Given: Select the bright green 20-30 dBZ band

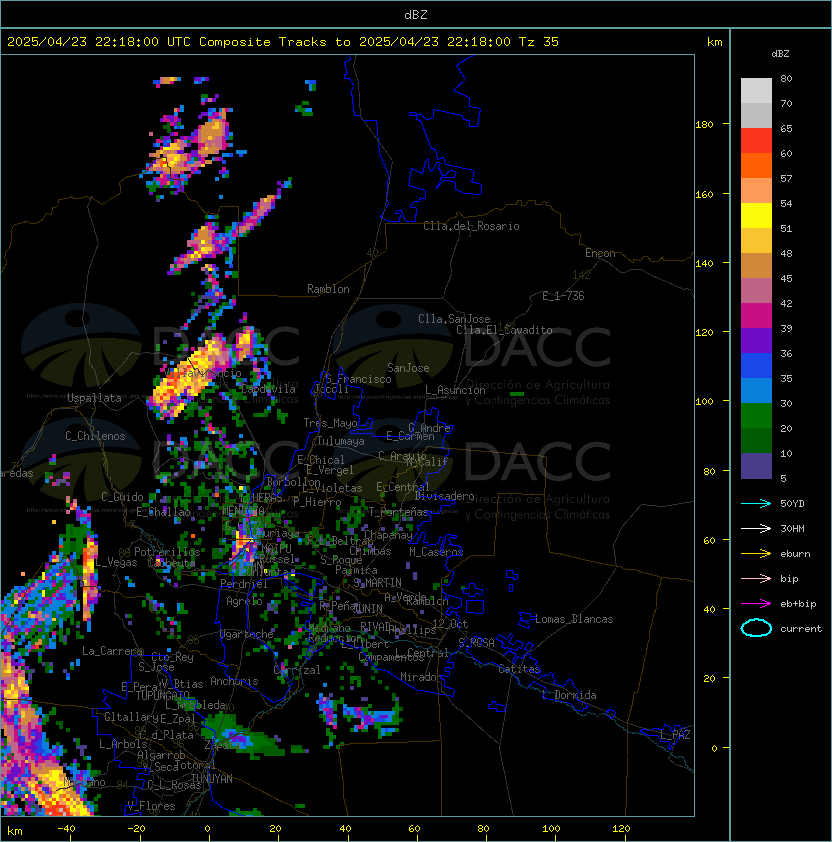Looking at the screenshot, I should [756, 416].
